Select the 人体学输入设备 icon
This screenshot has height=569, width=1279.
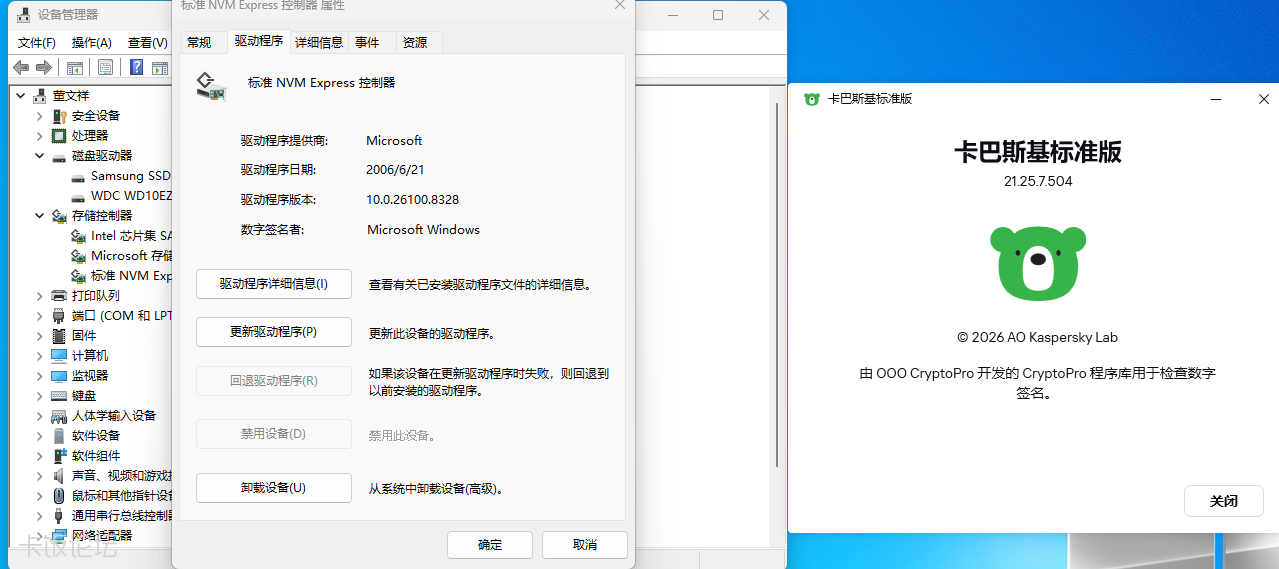point(59,415)
